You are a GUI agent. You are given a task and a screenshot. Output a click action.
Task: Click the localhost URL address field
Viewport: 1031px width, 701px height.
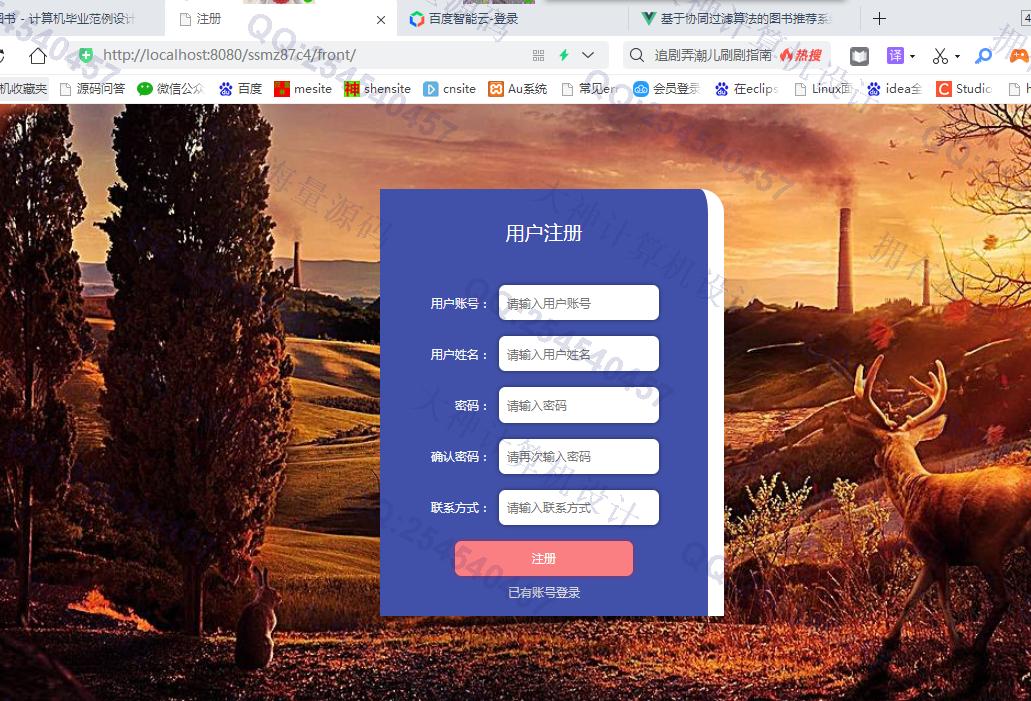coord(229,55)
